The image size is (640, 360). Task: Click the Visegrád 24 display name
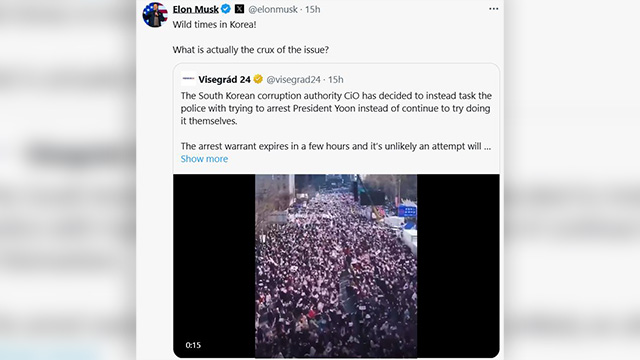224,80
